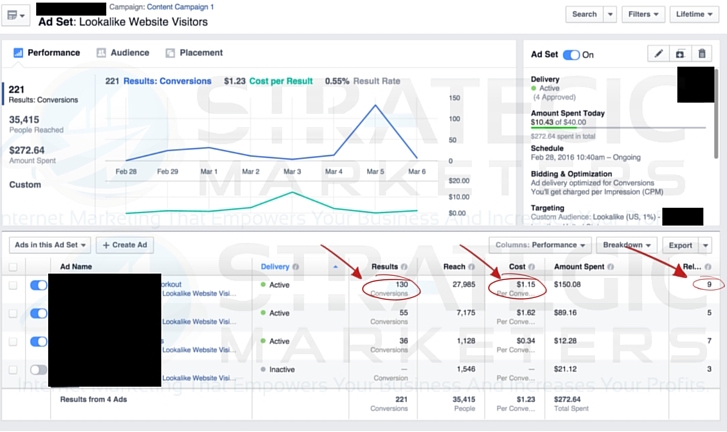This screenshot has height=432, width=727.
Task: Click the Amount Spent info icon
Action: 611,267
